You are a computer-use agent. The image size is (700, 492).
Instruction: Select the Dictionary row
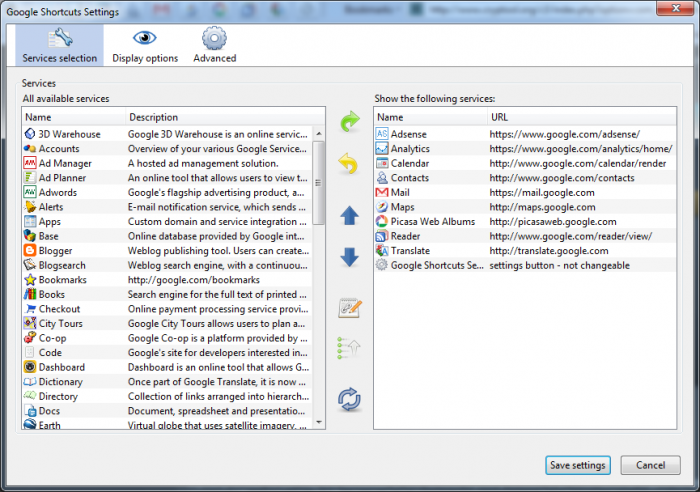click(167, 382)
